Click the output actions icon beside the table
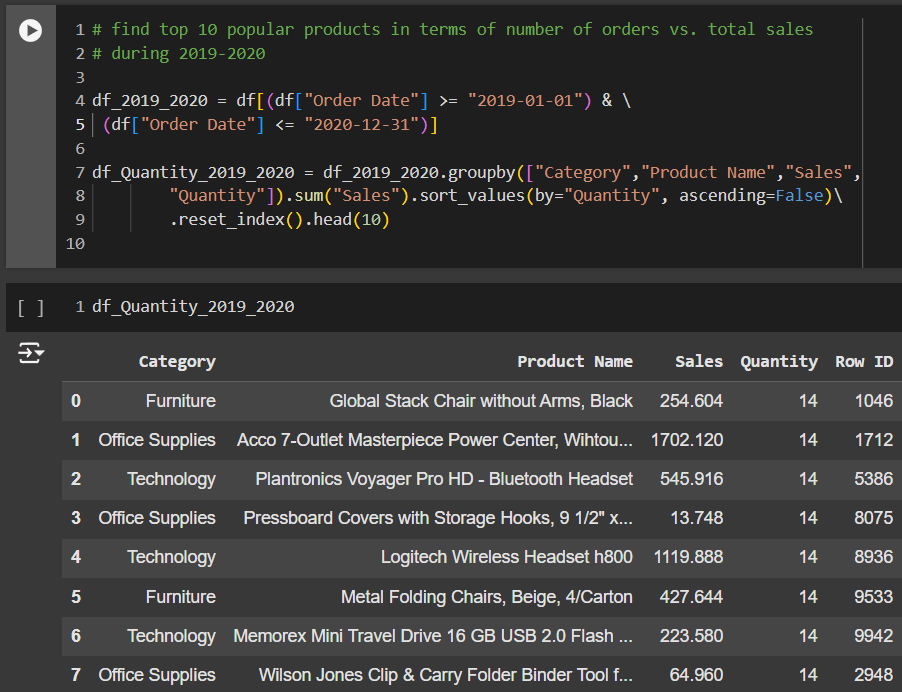 point(31,353)
